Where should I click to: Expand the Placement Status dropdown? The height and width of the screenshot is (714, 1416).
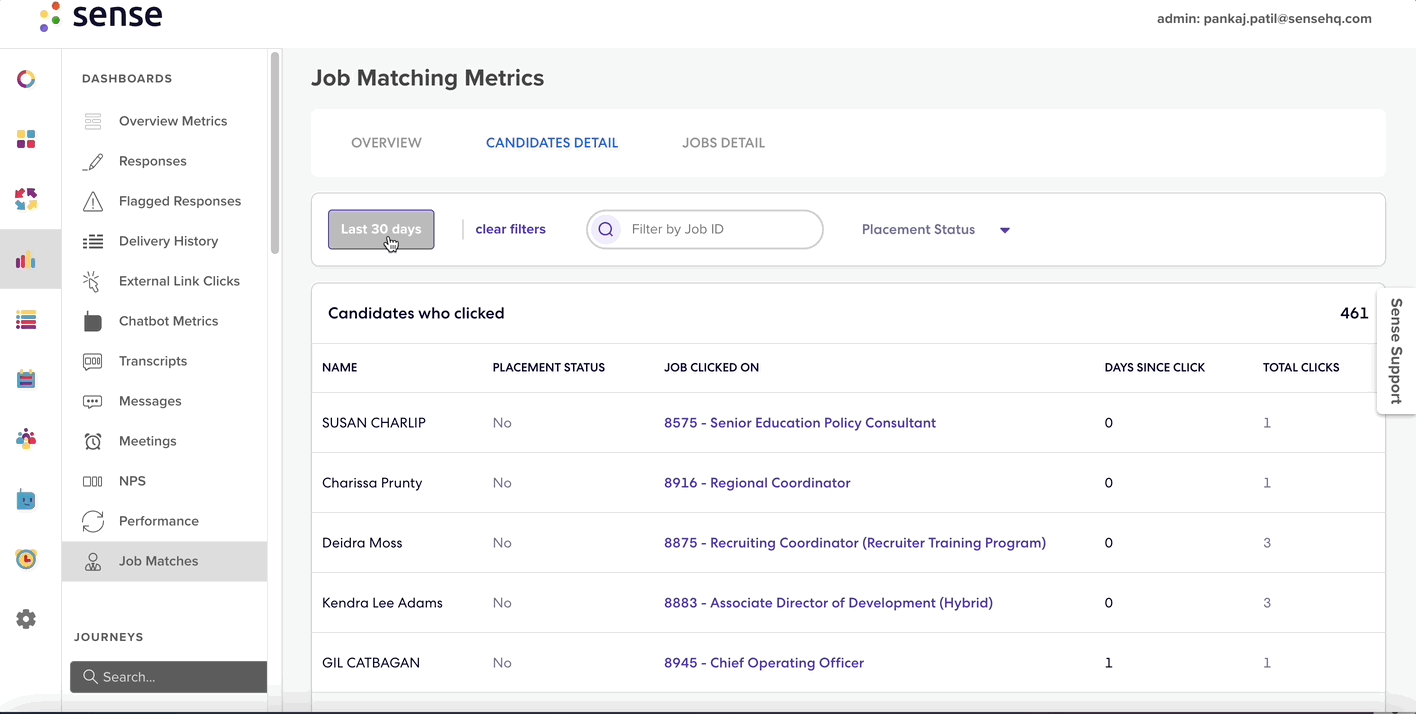pos(936,229)
